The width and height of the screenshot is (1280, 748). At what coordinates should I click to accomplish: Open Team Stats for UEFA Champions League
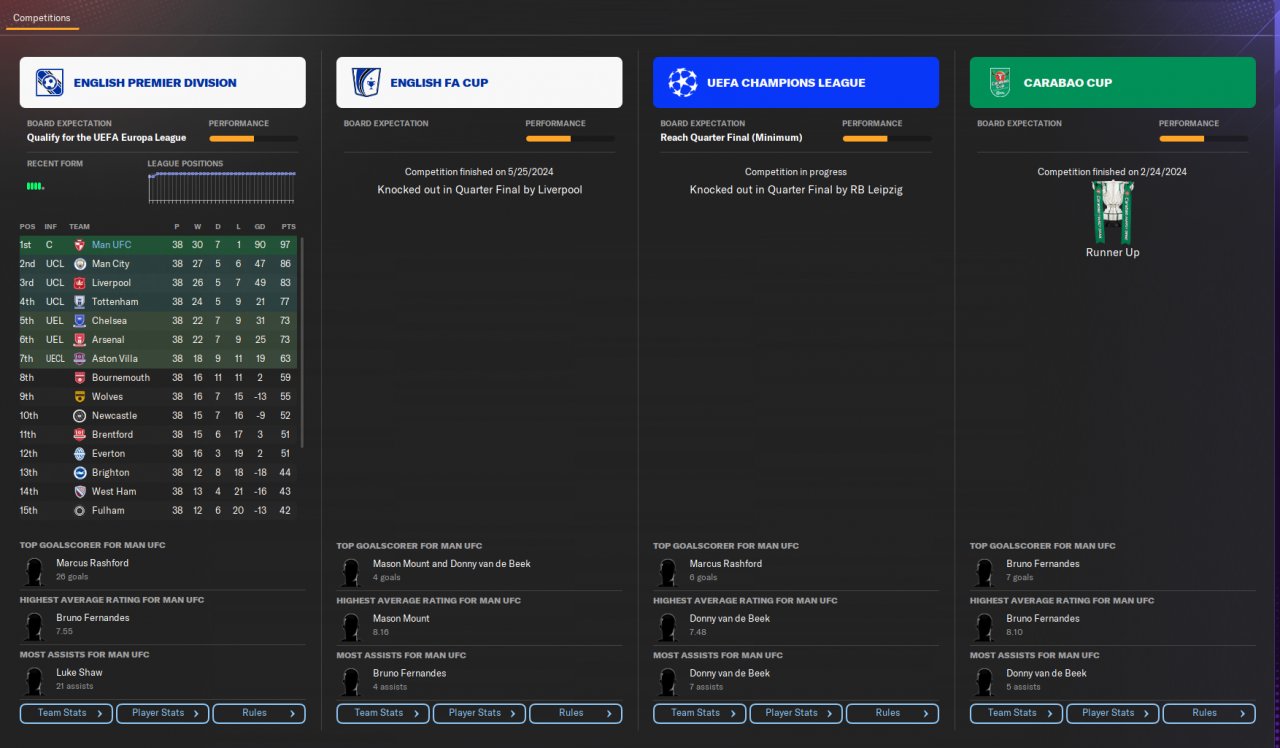coord(700,713)
